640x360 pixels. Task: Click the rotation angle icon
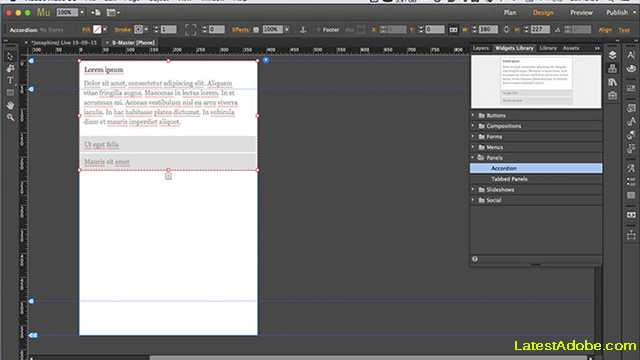[x=557, y=30]
